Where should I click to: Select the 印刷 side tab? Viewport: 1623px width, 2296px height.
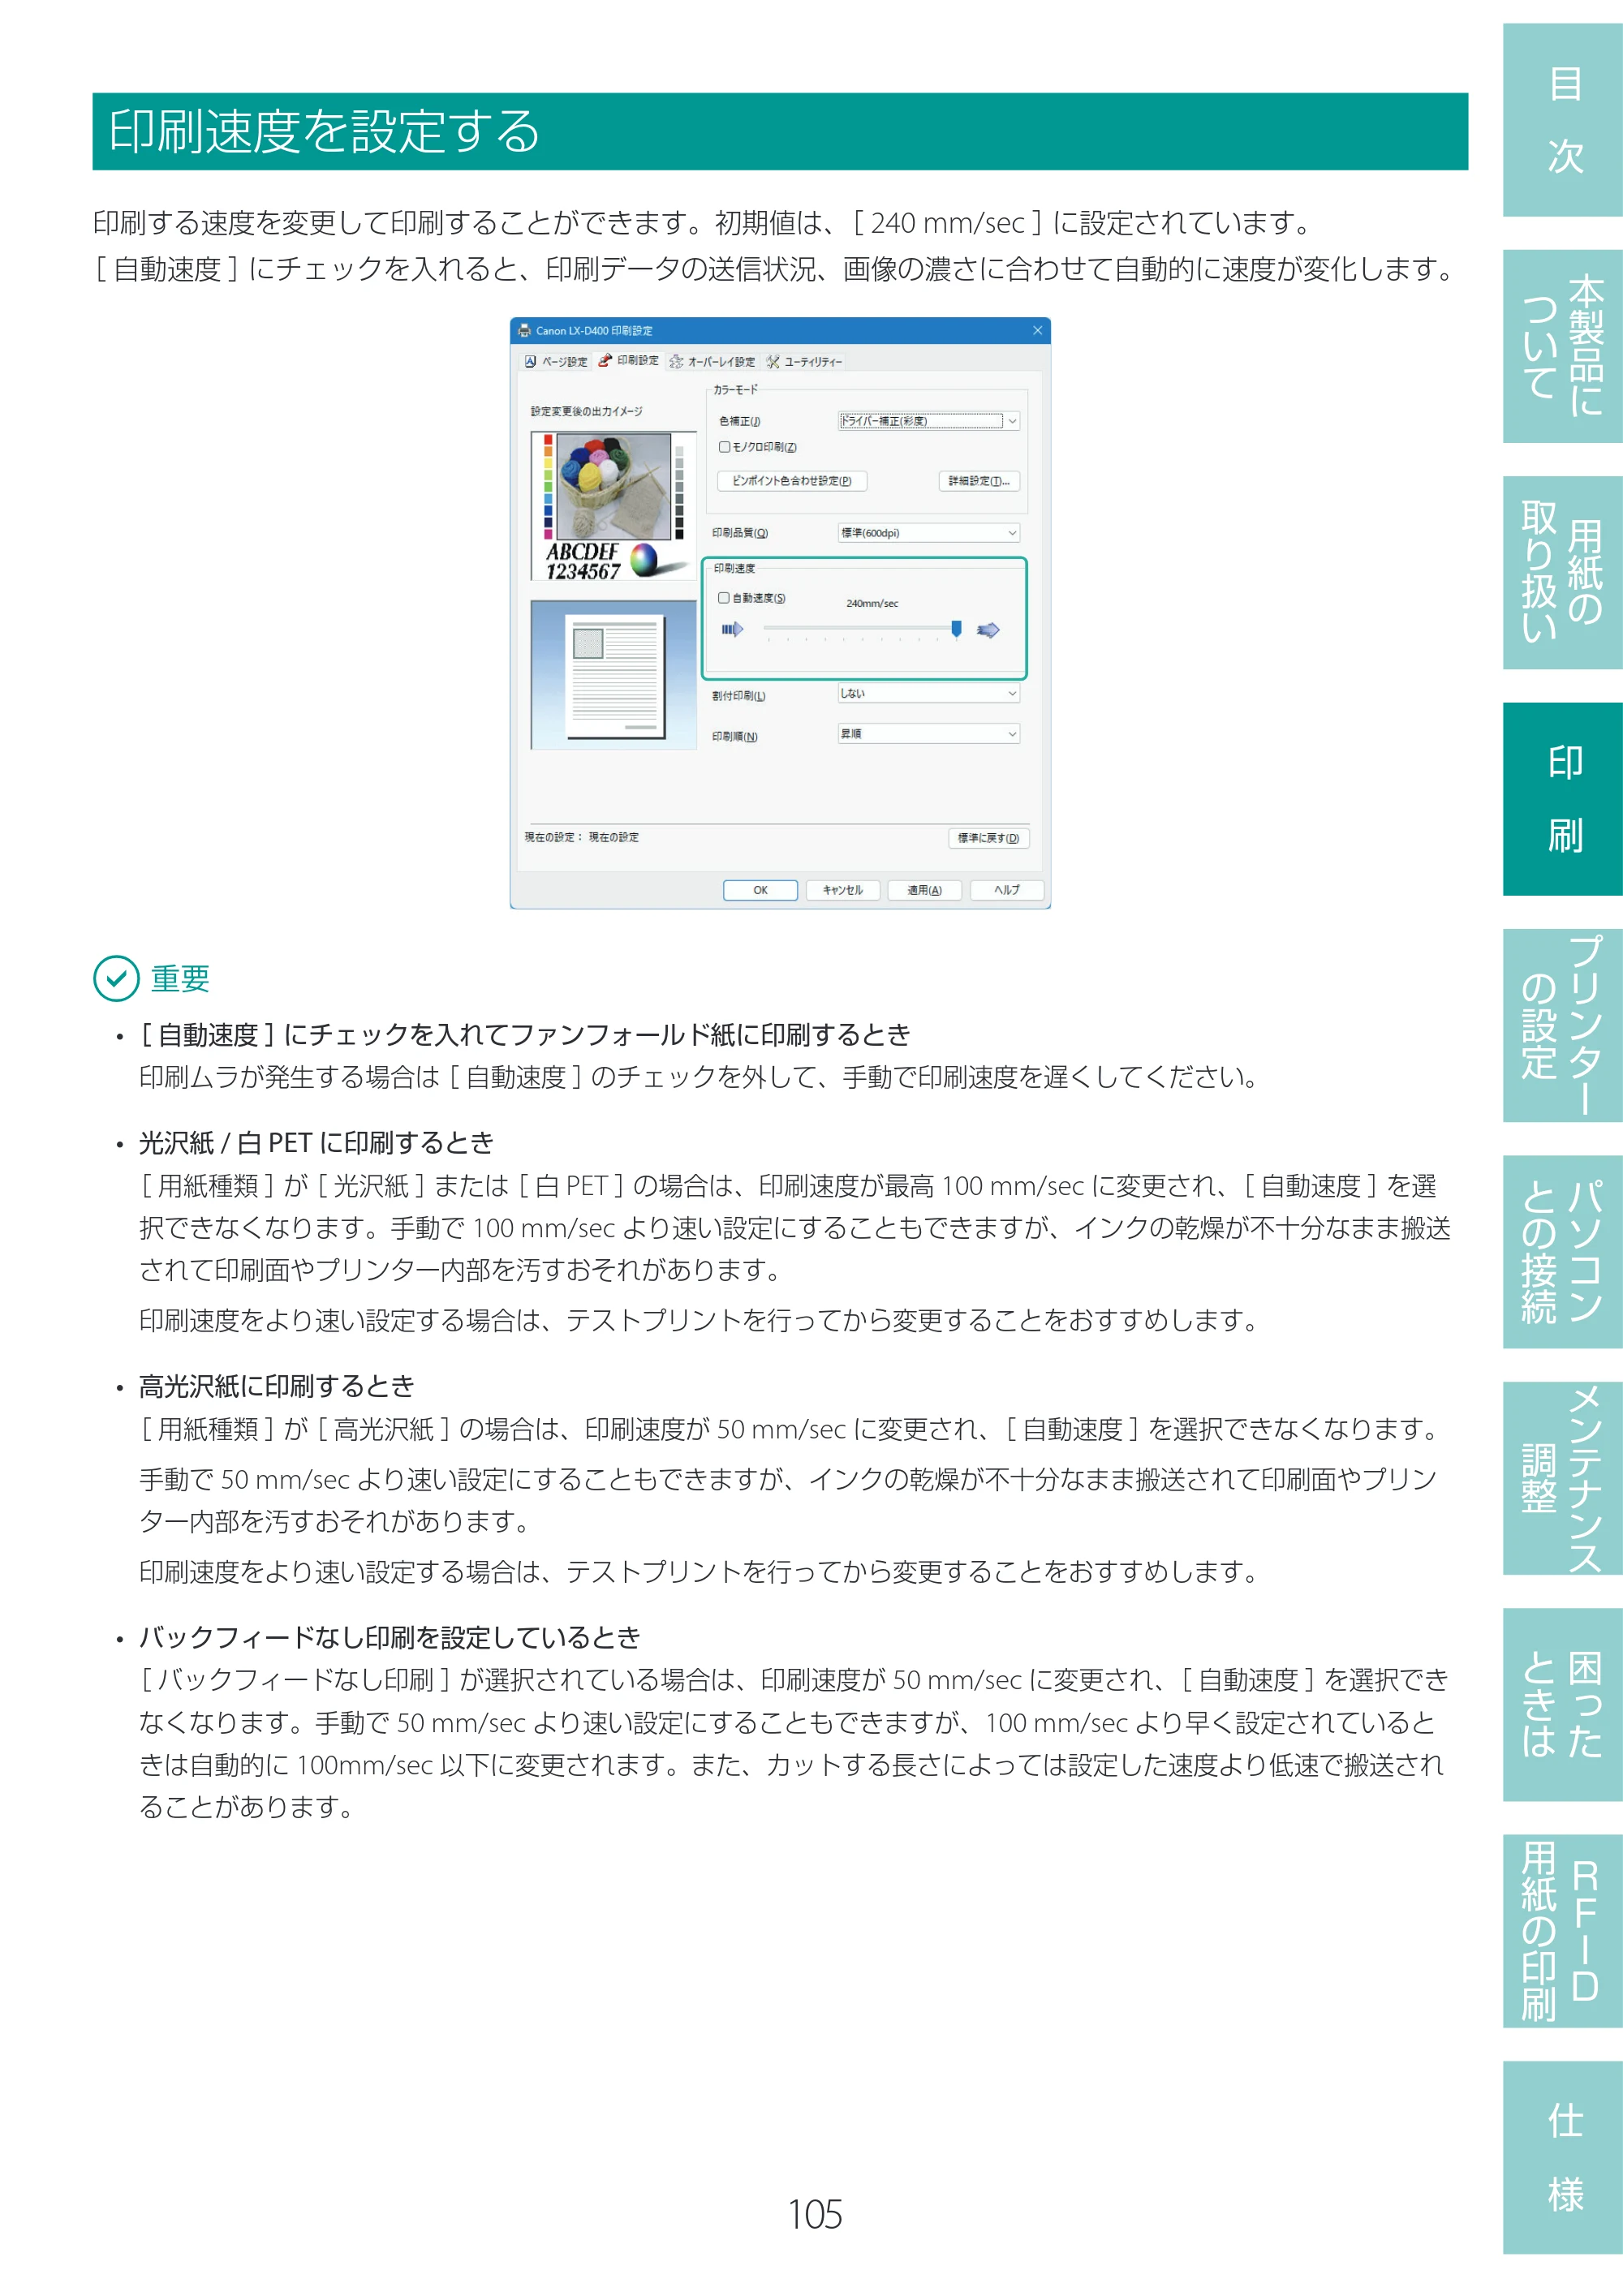[x=1563, y=799]
